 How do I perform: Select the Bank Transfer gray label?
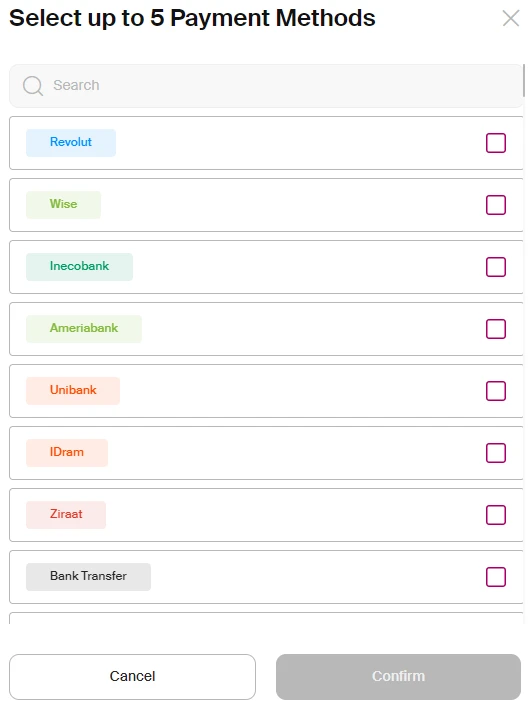88,577
